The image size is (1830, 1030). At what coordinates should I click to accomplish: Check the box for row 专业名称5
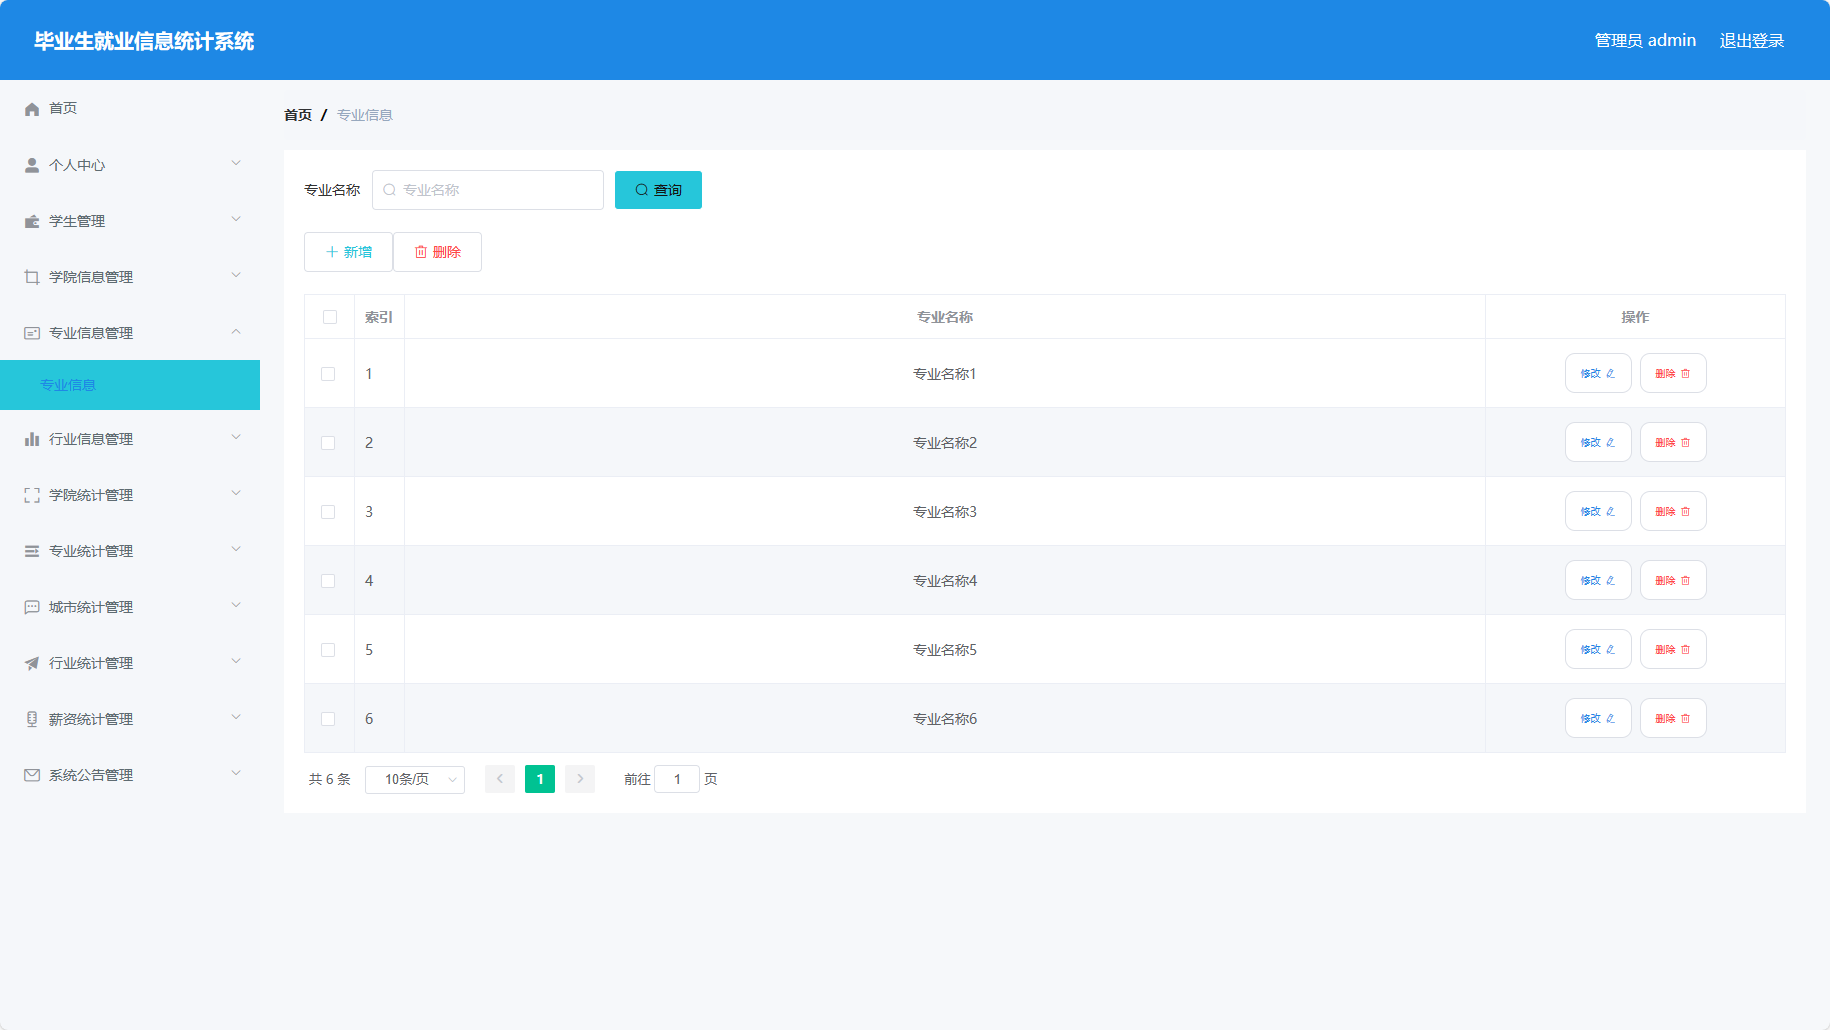[328, 650]
